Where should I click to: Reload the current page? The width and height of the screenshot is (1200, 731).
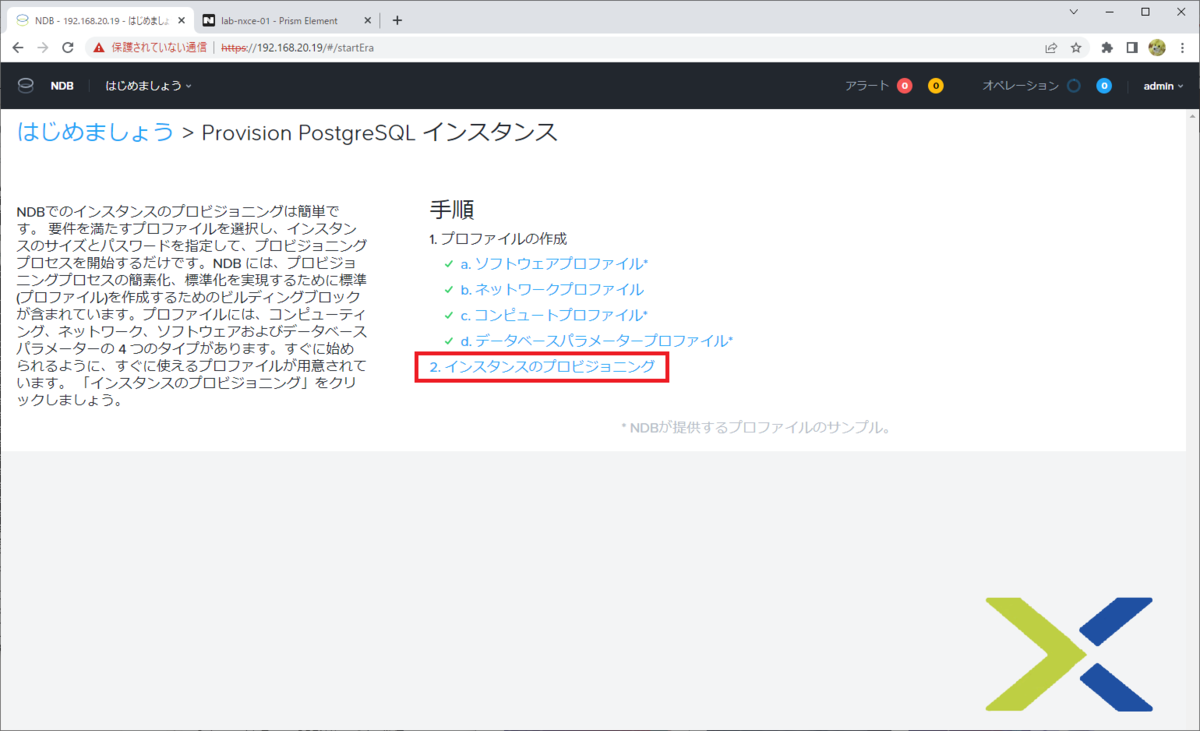68,47
